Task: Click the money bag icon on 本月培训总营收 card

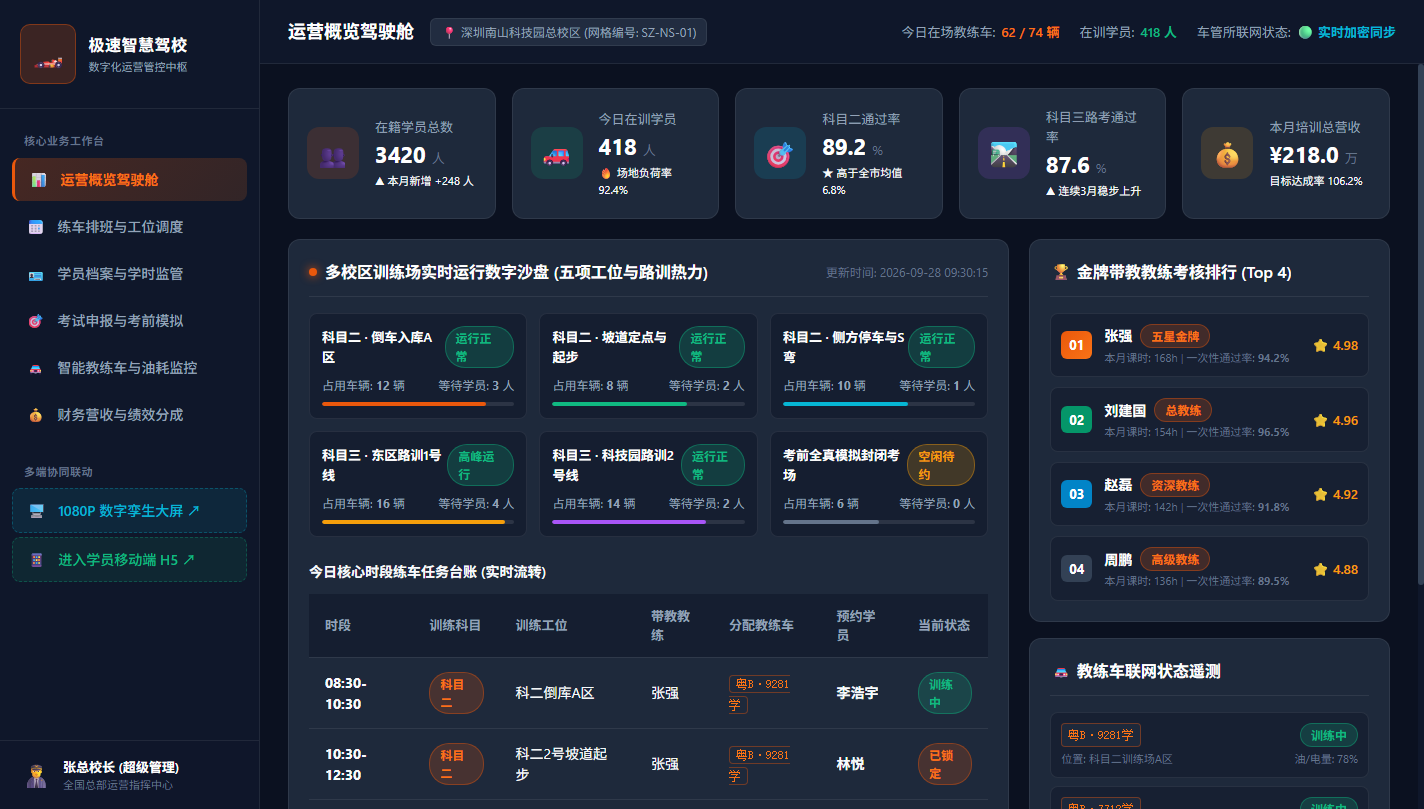Action: (1227, 153)
